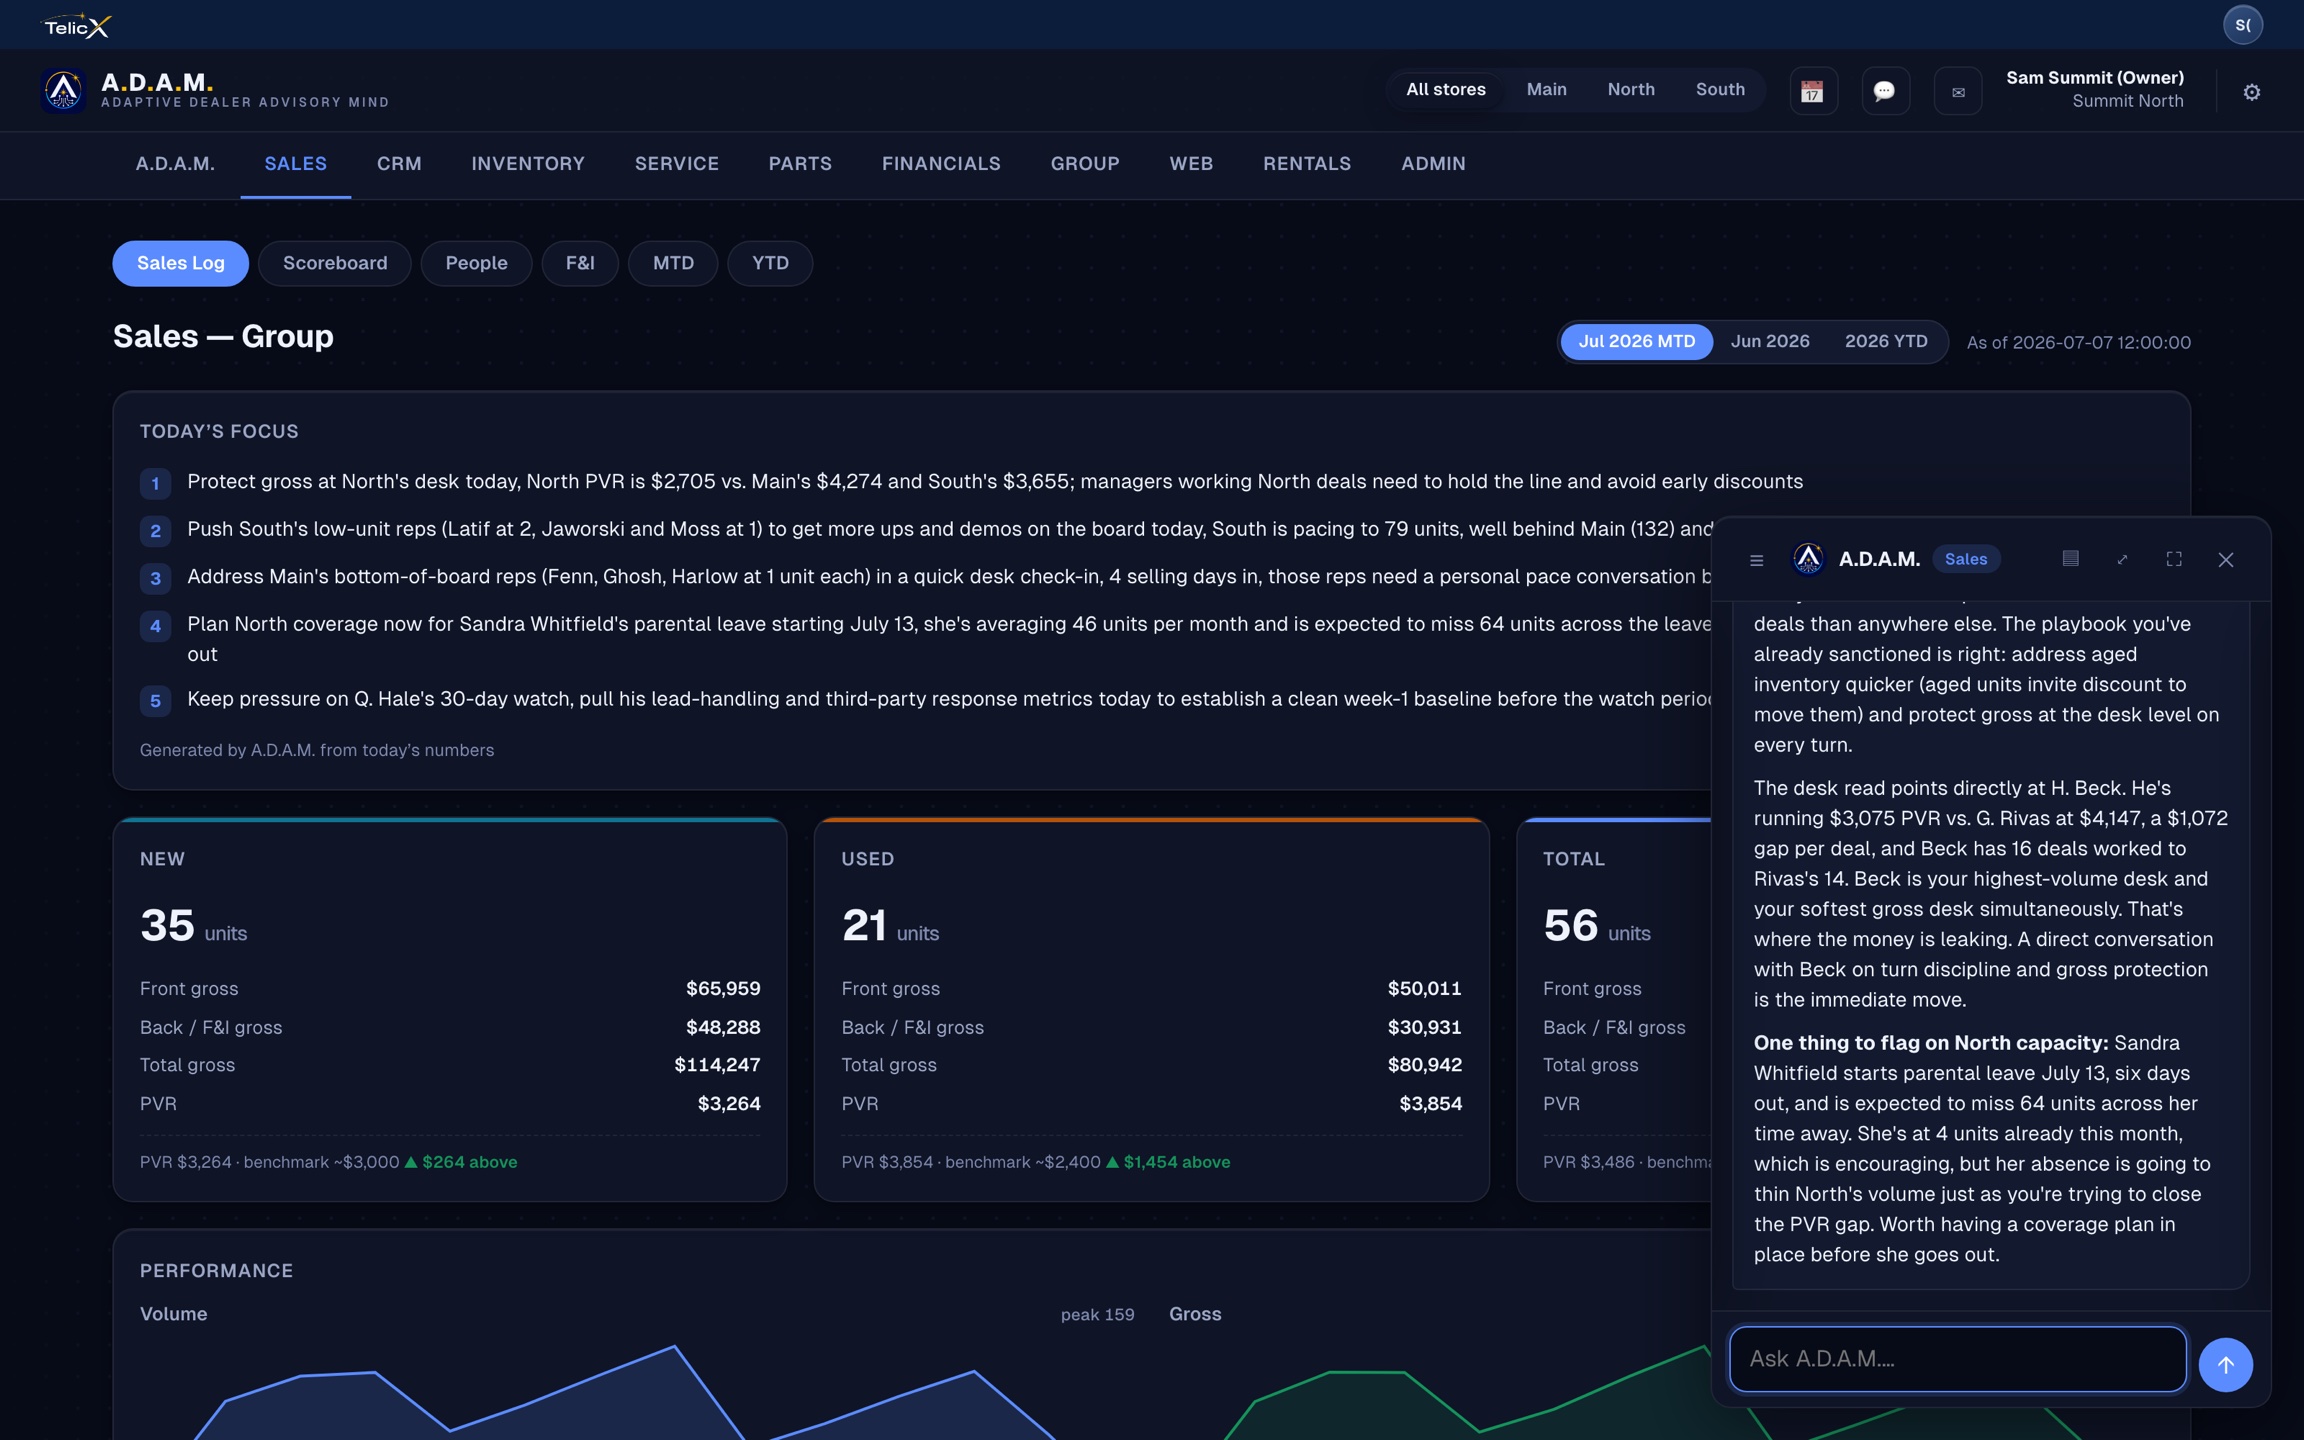Open the A.D.A.M. main nav tab

(175, 165)
